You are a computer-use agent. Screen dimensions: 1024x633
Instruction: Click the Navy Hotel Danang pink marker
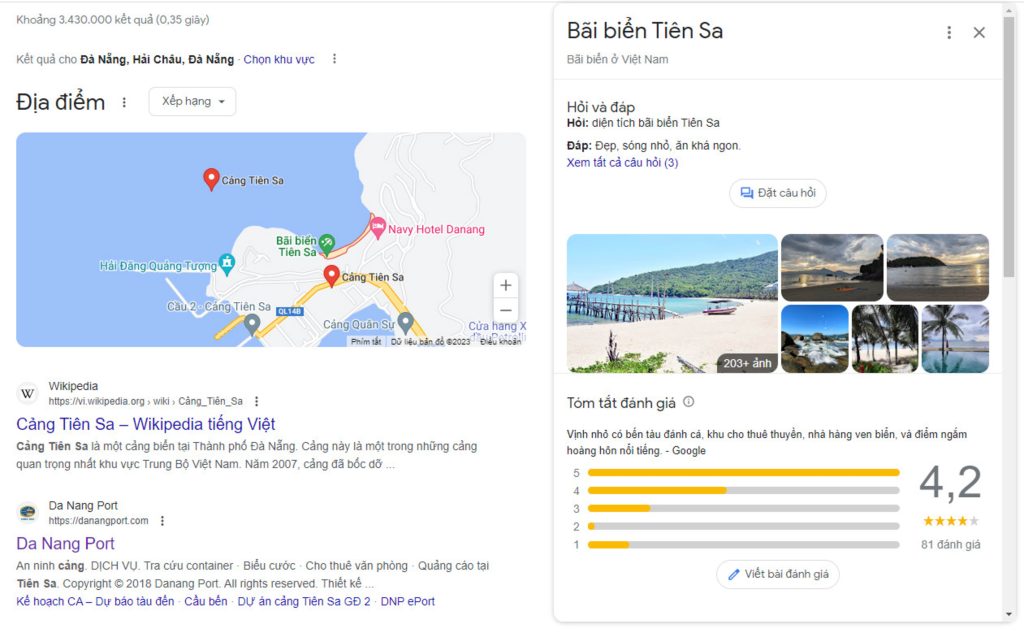378,228
